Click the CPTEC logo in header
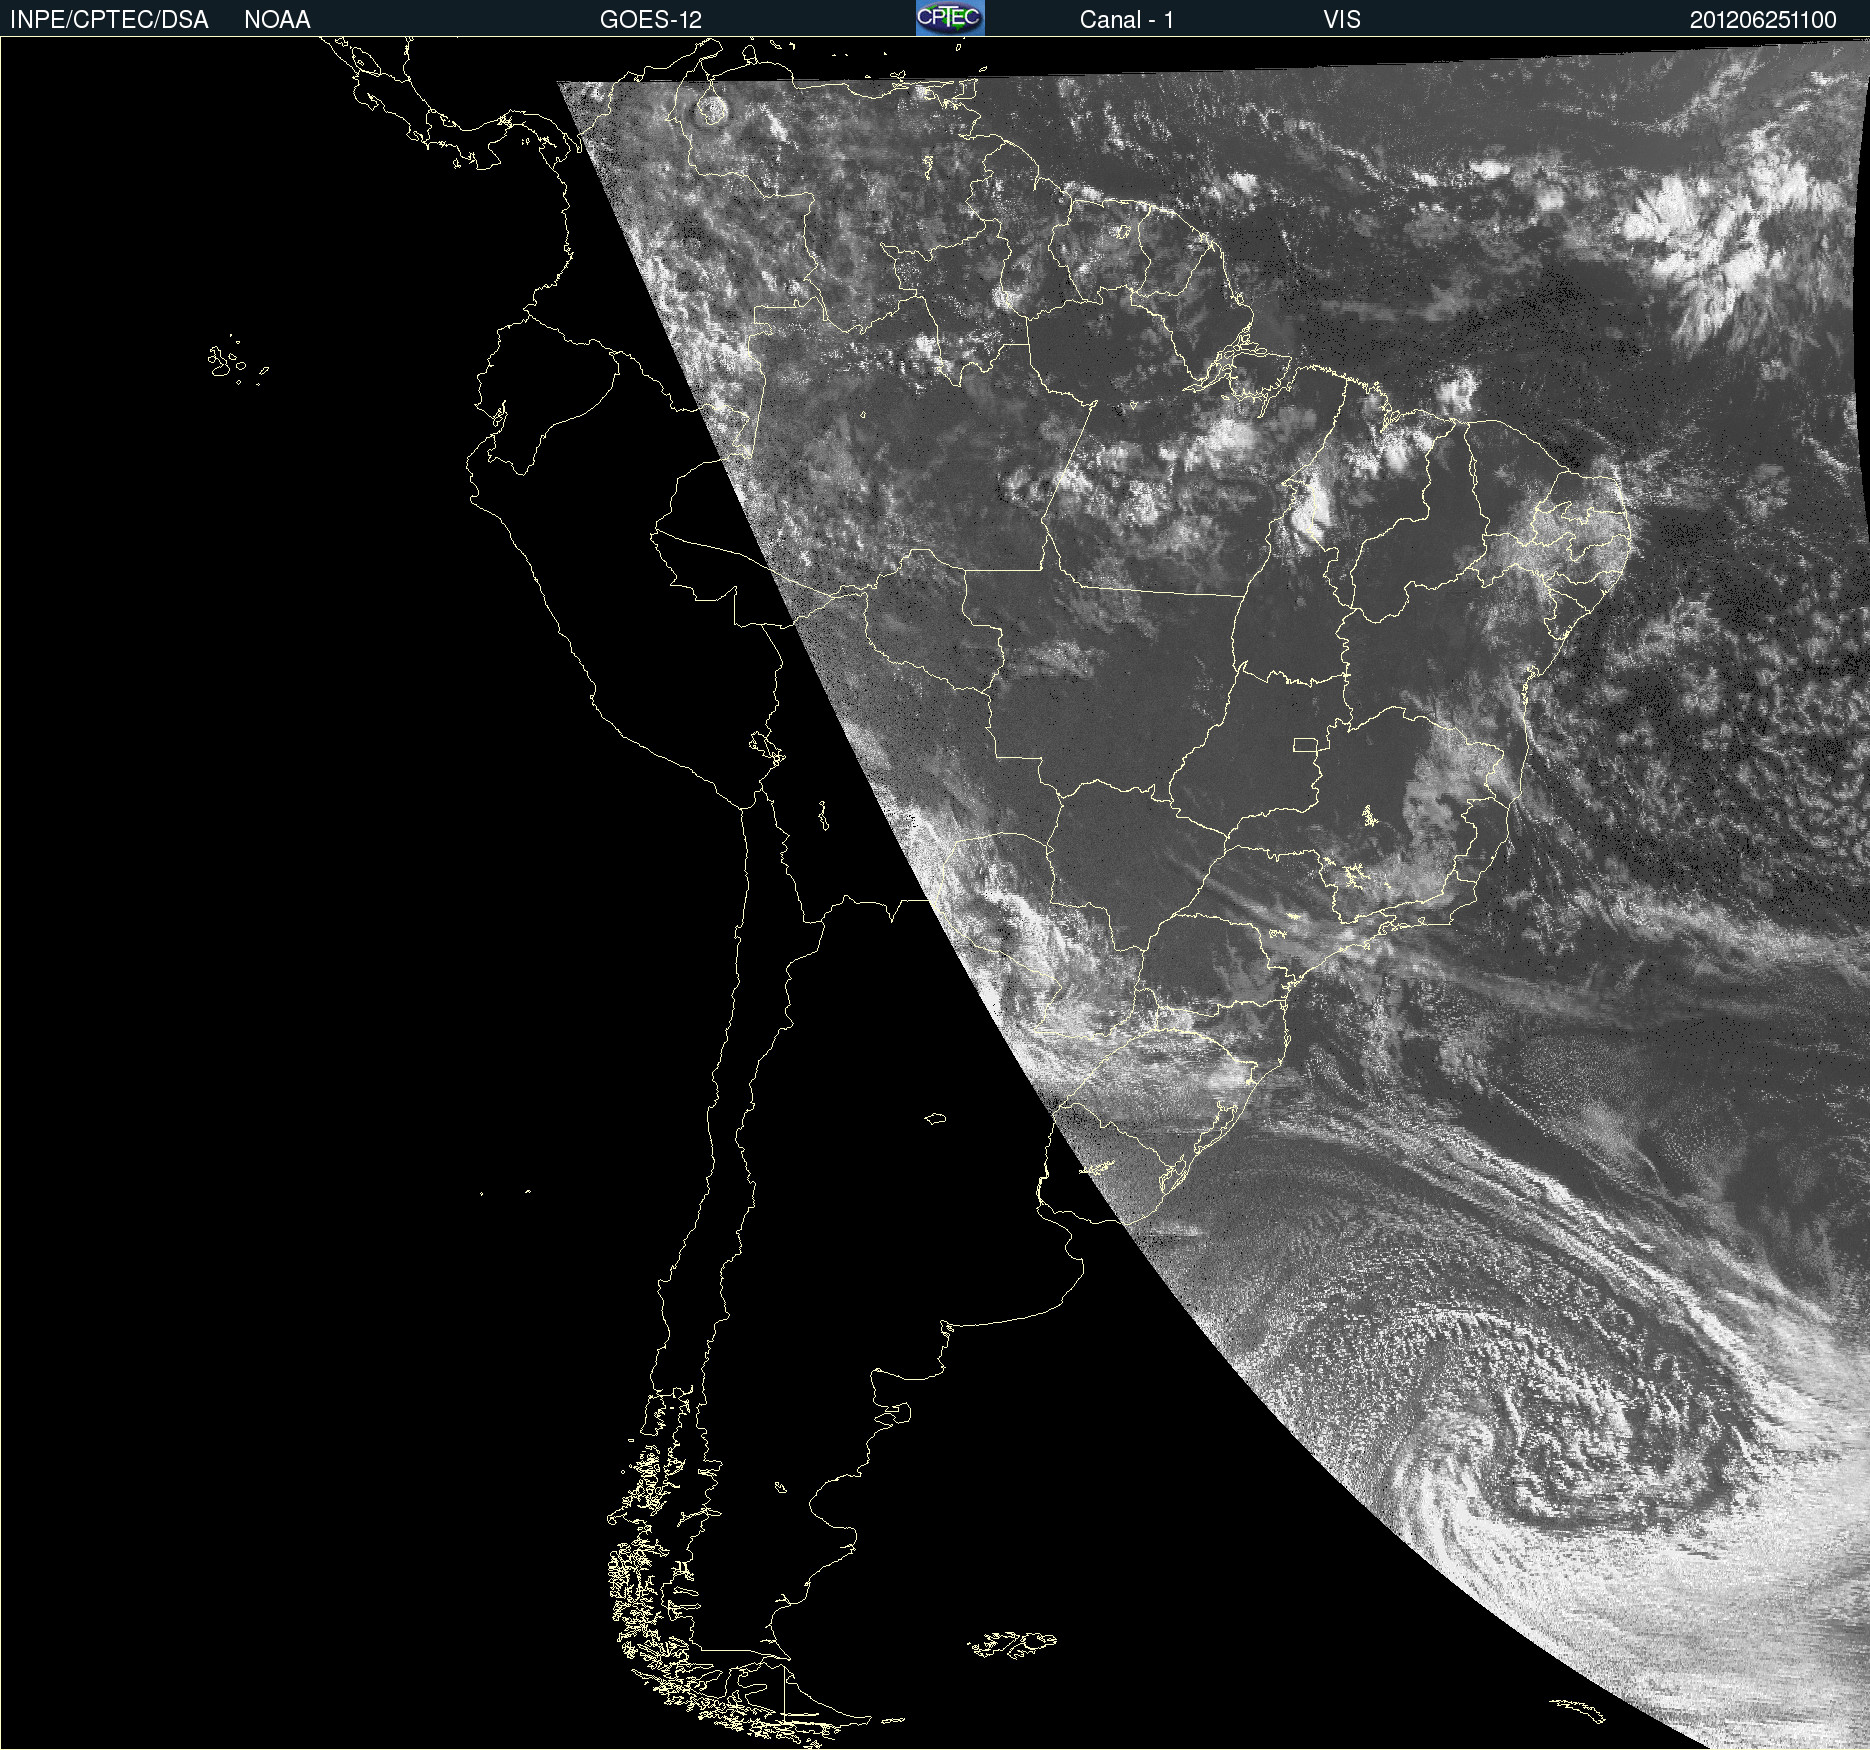 point(950,18)
